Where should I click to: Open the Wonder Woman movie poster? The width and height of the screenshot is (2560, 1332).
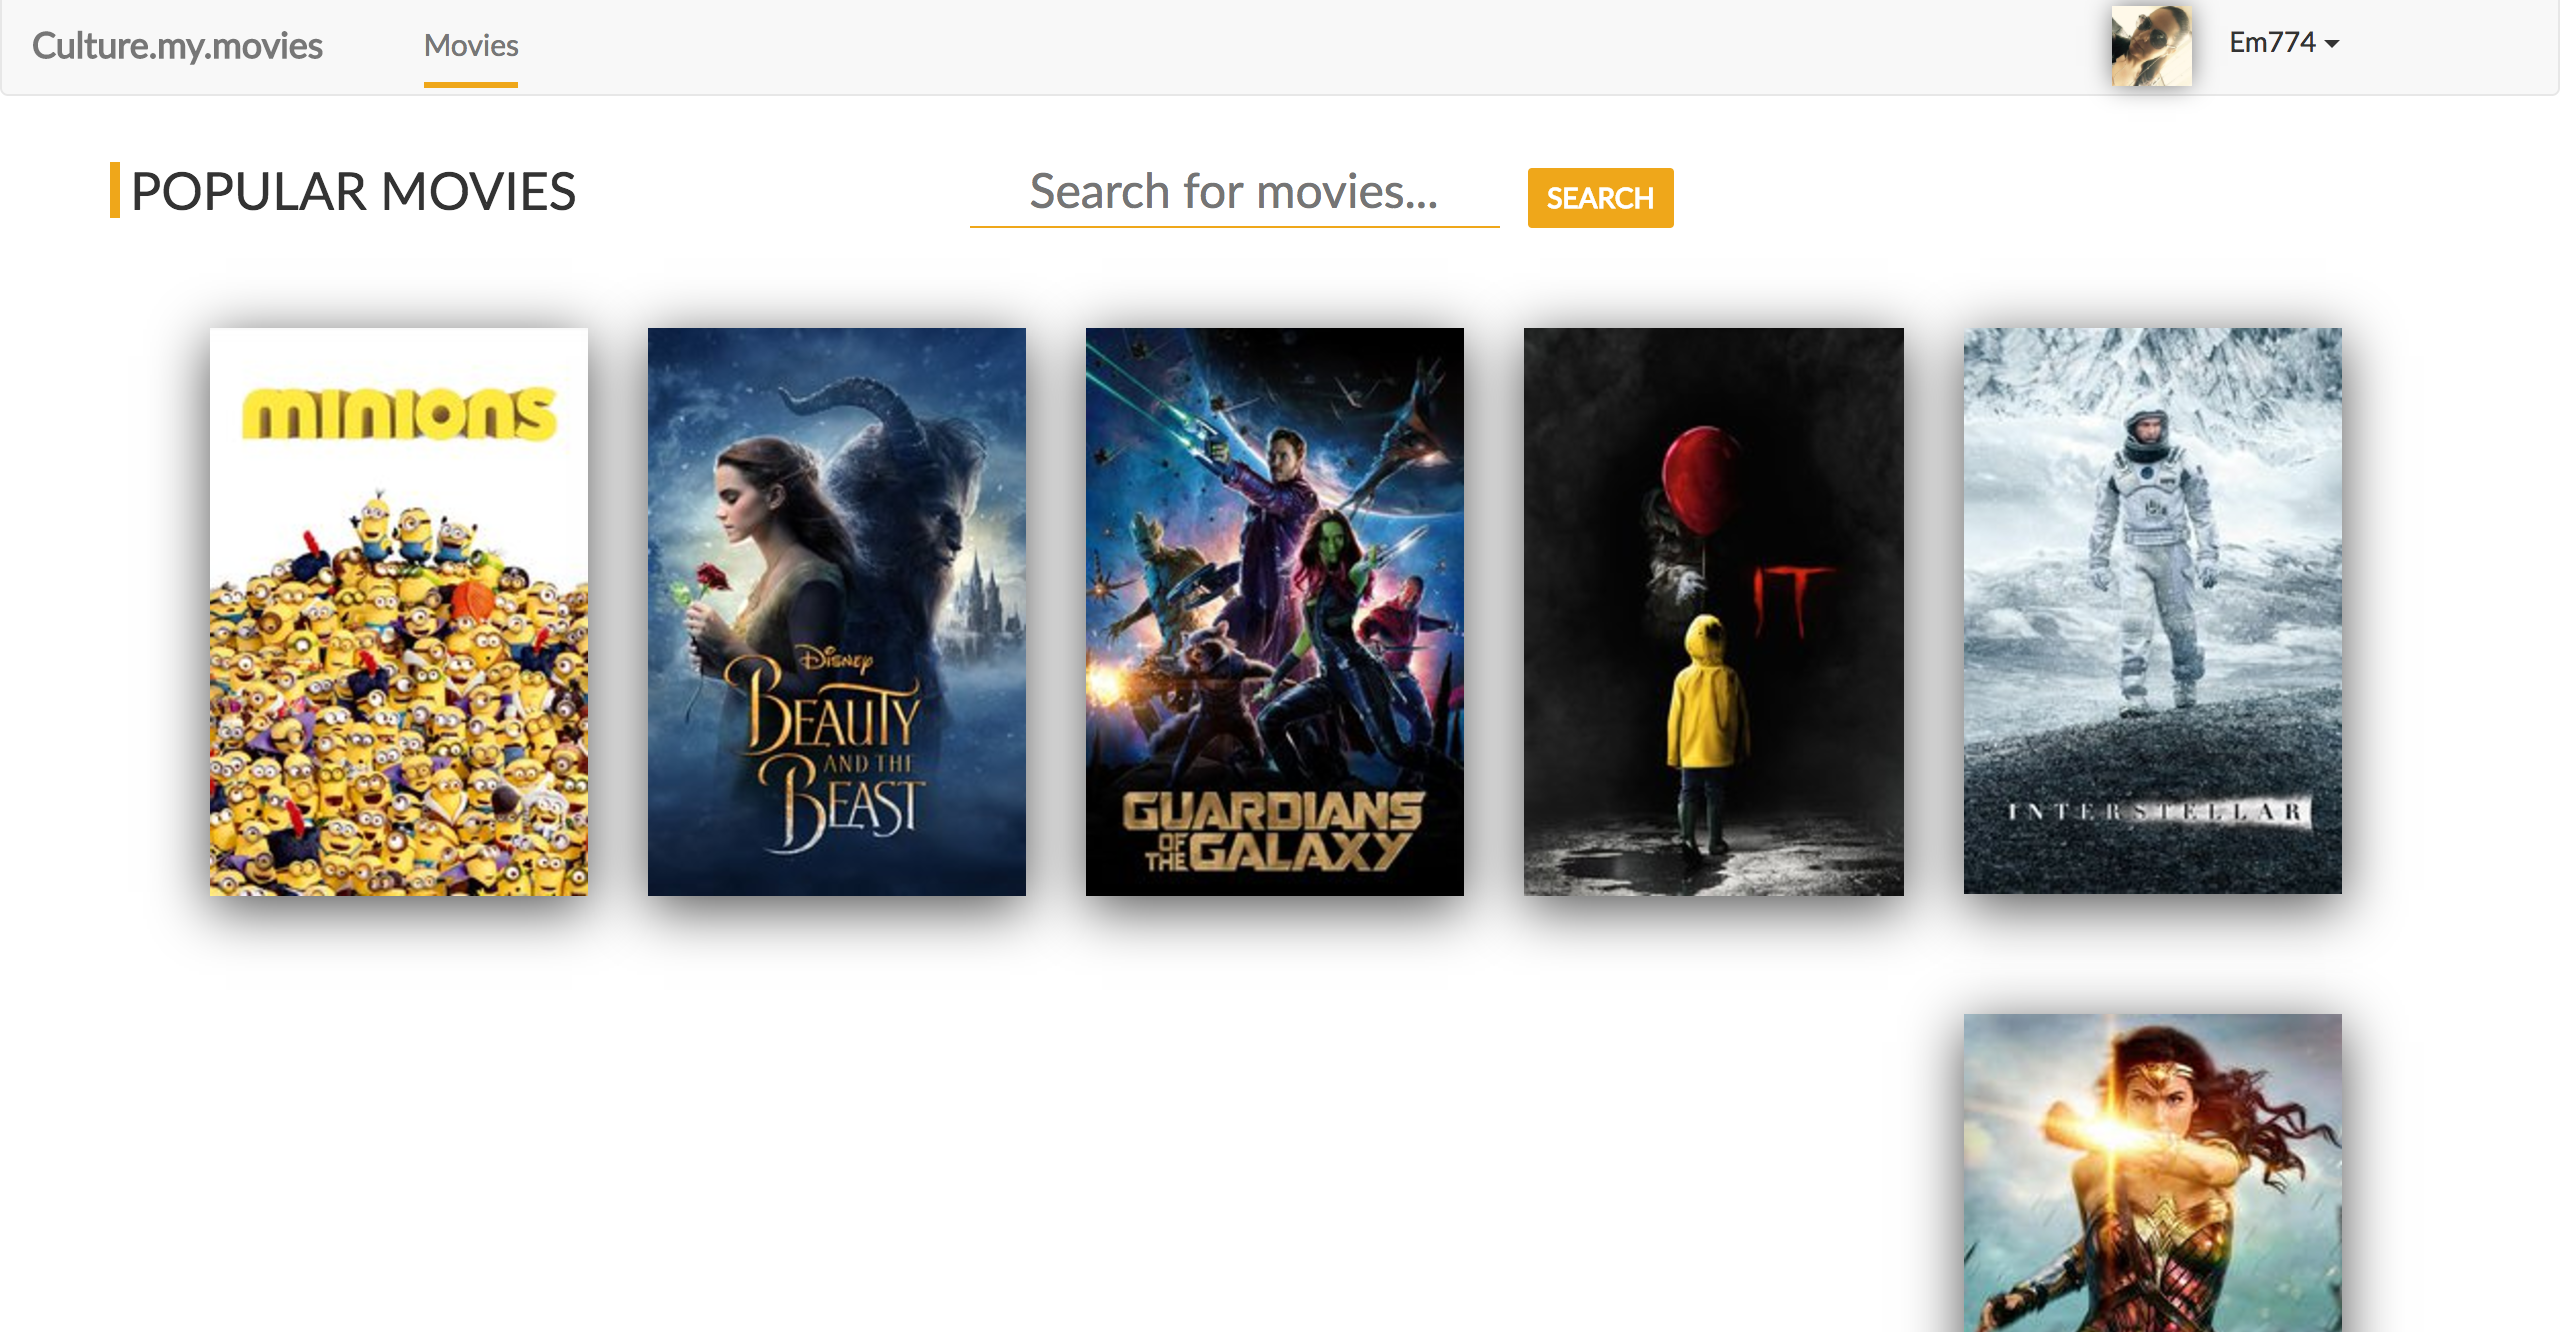pyautogui.click(x=2153, y=1172)
